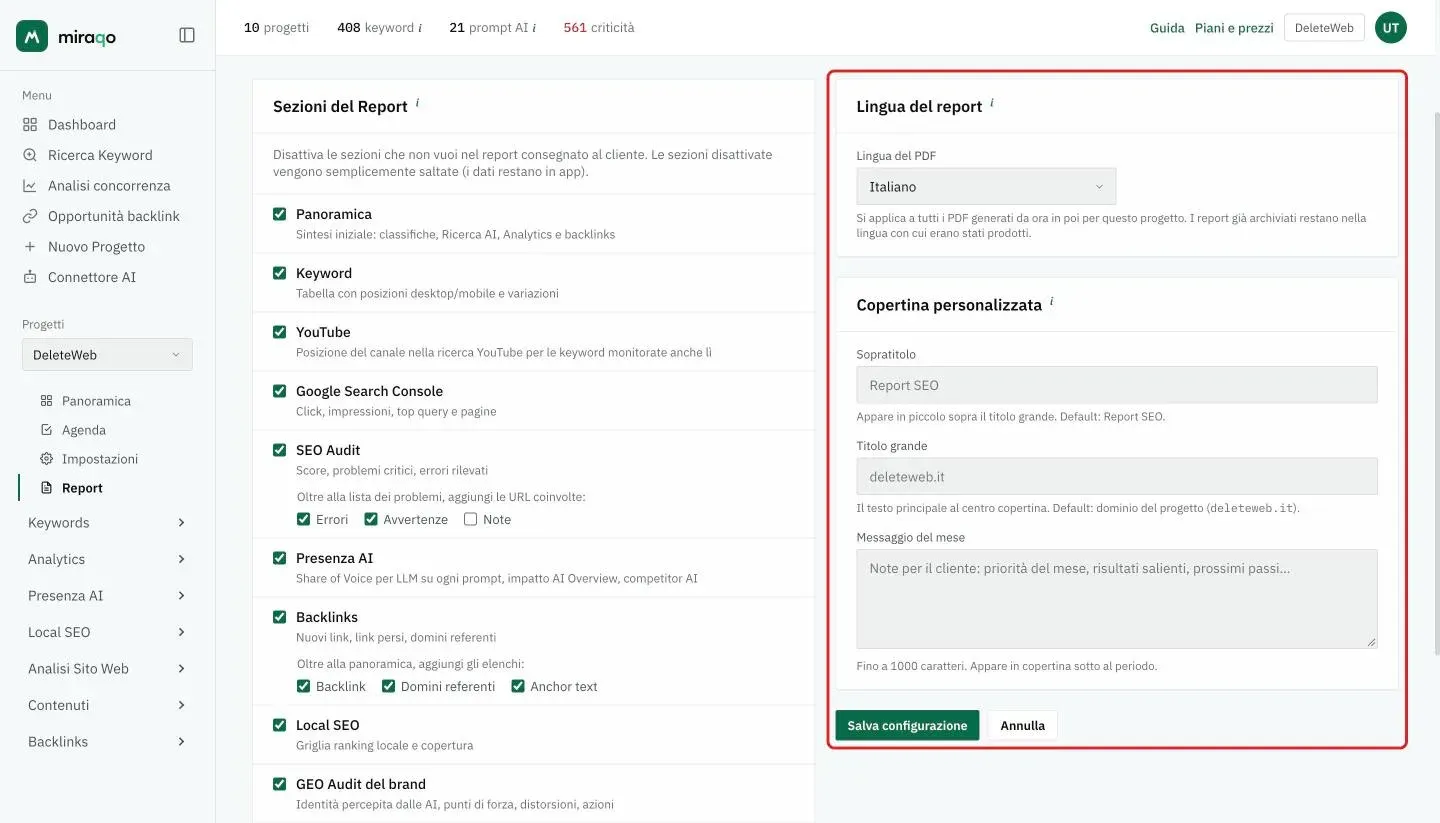This screenshot has width=1440, height=823.
Task: Open the Piani e prezzi link
Action: 1234,28
